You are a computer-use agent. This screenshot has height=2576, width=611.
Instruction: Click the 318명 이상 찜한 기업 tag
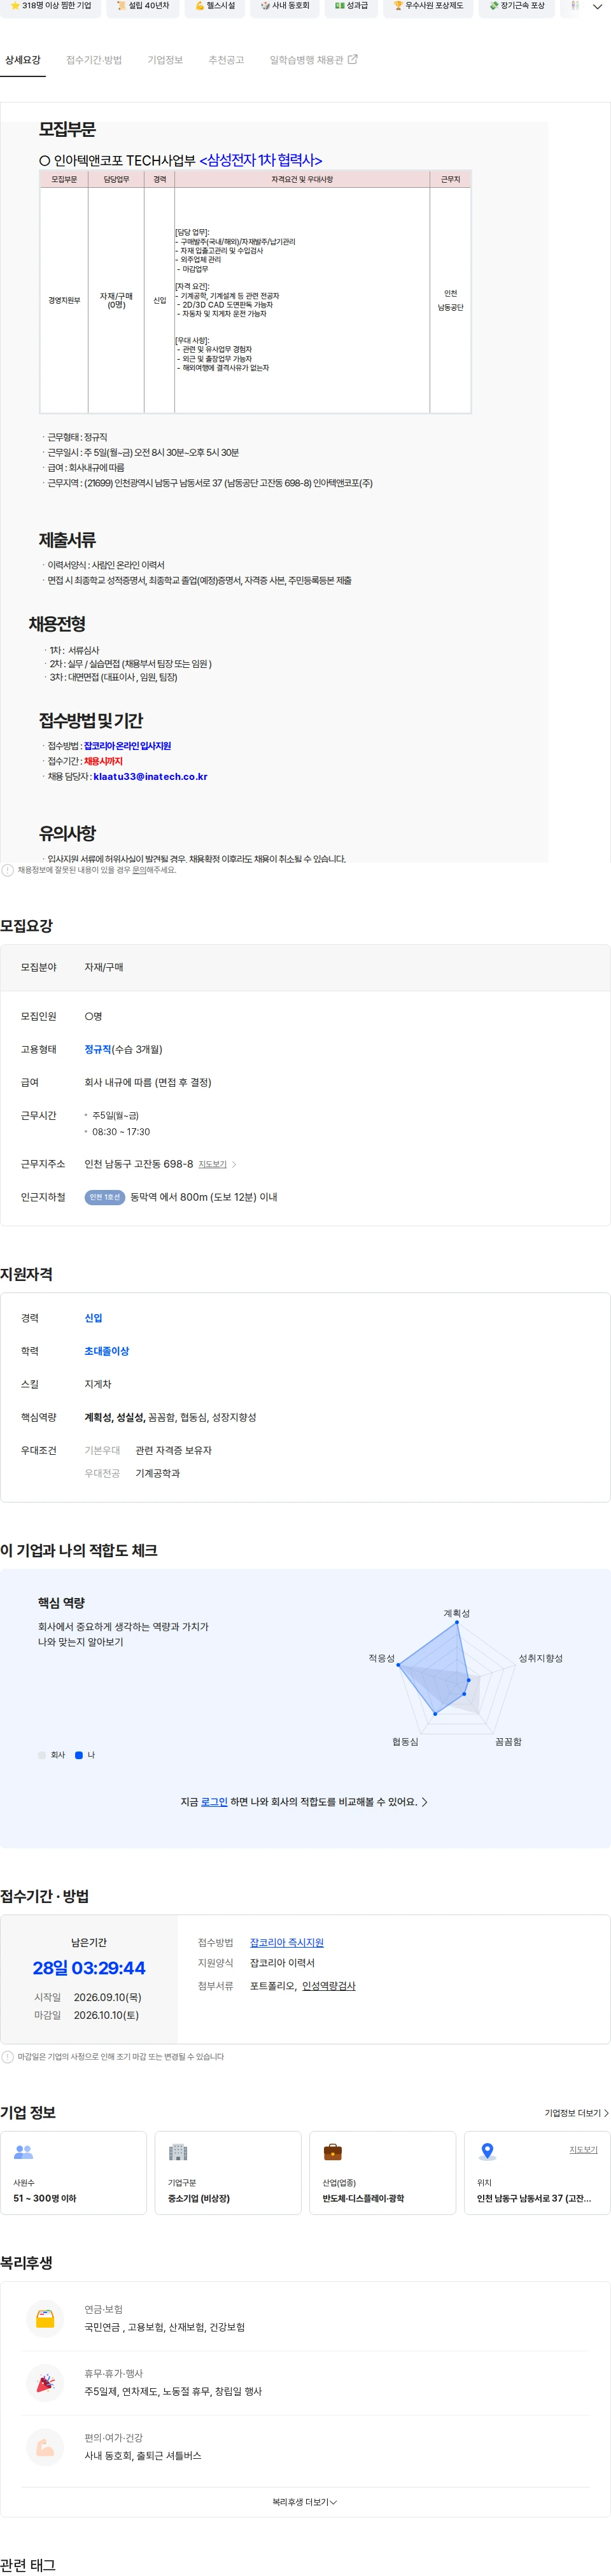pyautogui.click(x=50, y=6)
